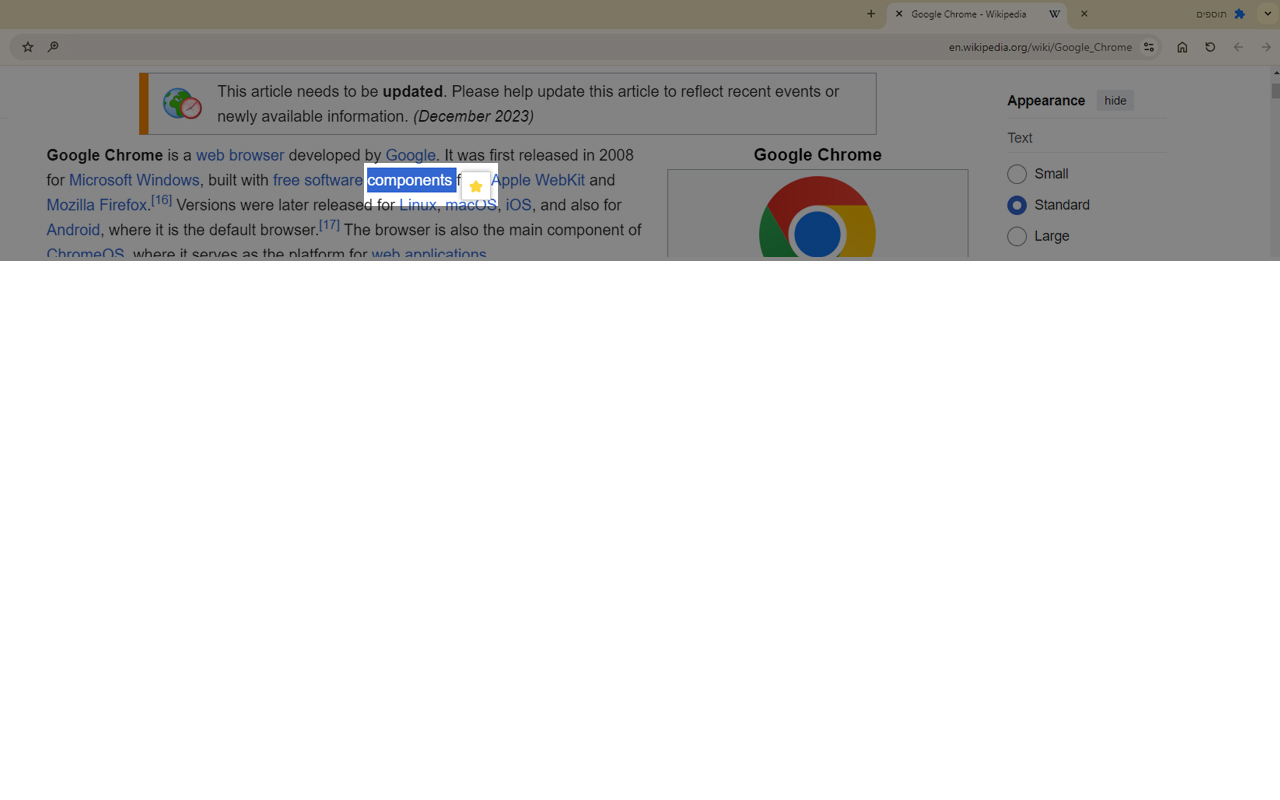
Task: Open the 'Microsoft Windows' link
Action: click(134, 180)
